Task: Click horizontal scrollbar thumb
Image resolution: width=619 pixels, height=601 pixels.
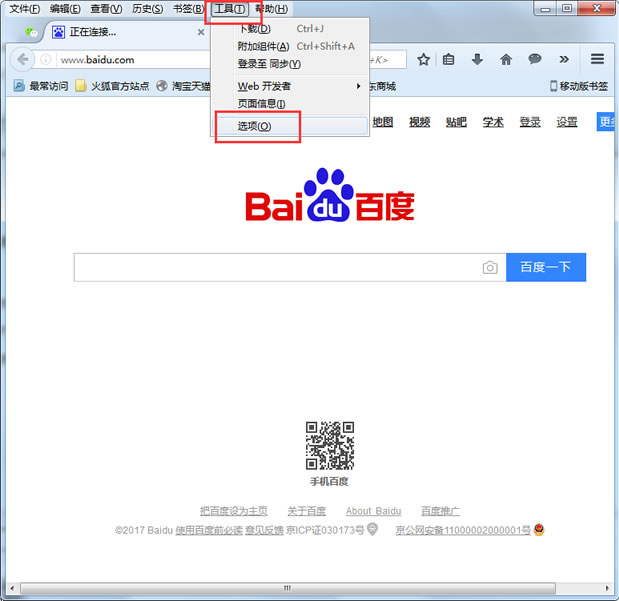Action: pos(288,588)
